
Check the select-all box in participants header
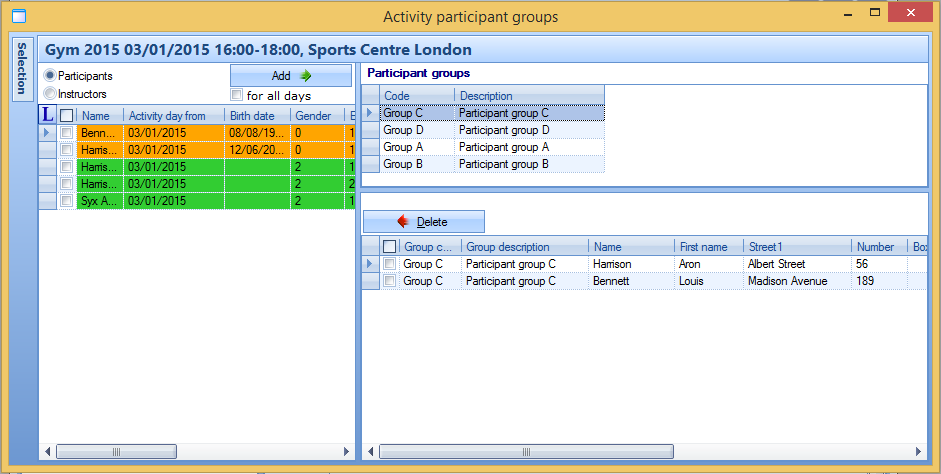[x=67, y=115]
